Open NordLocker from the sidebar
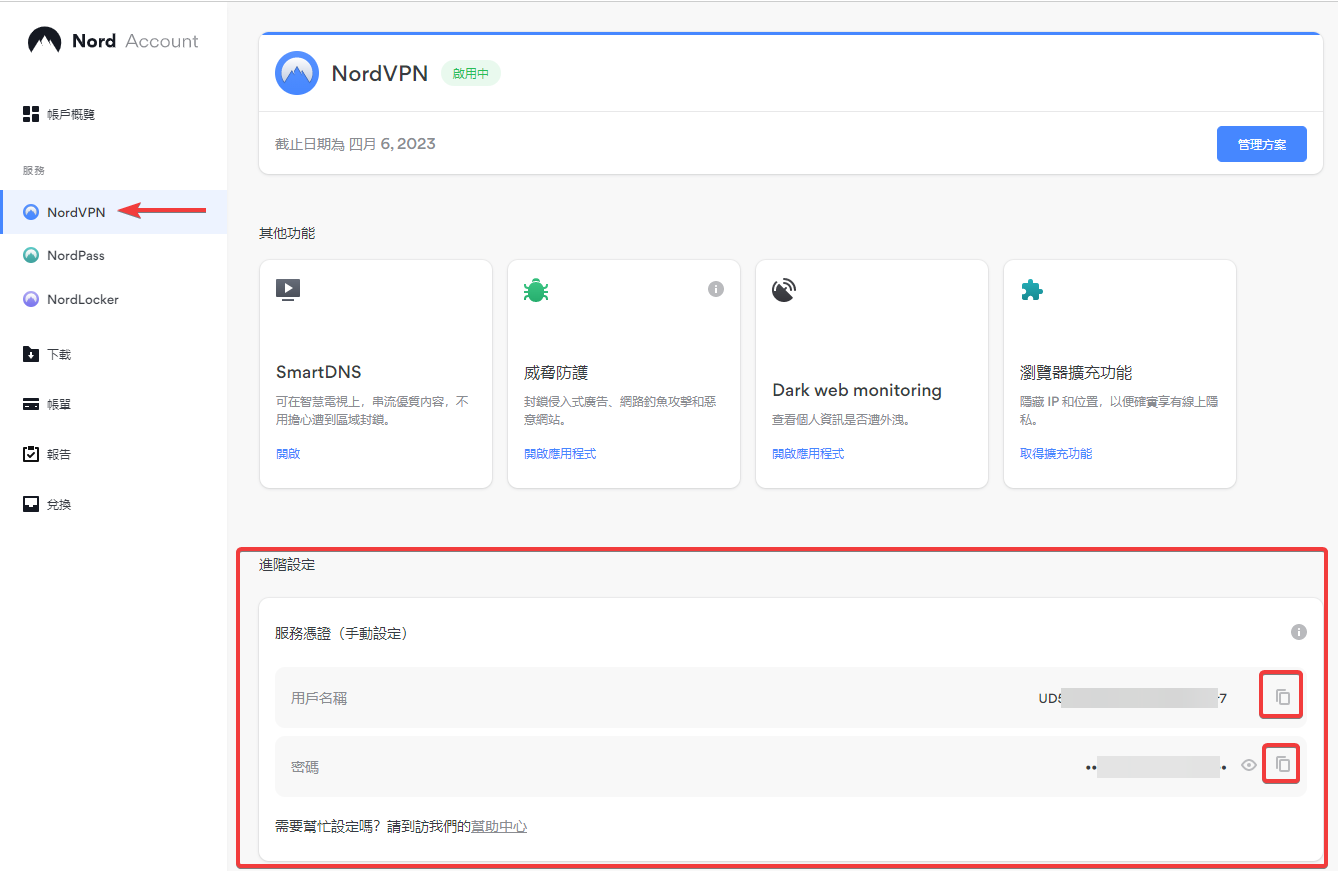 tap(82, 300)
